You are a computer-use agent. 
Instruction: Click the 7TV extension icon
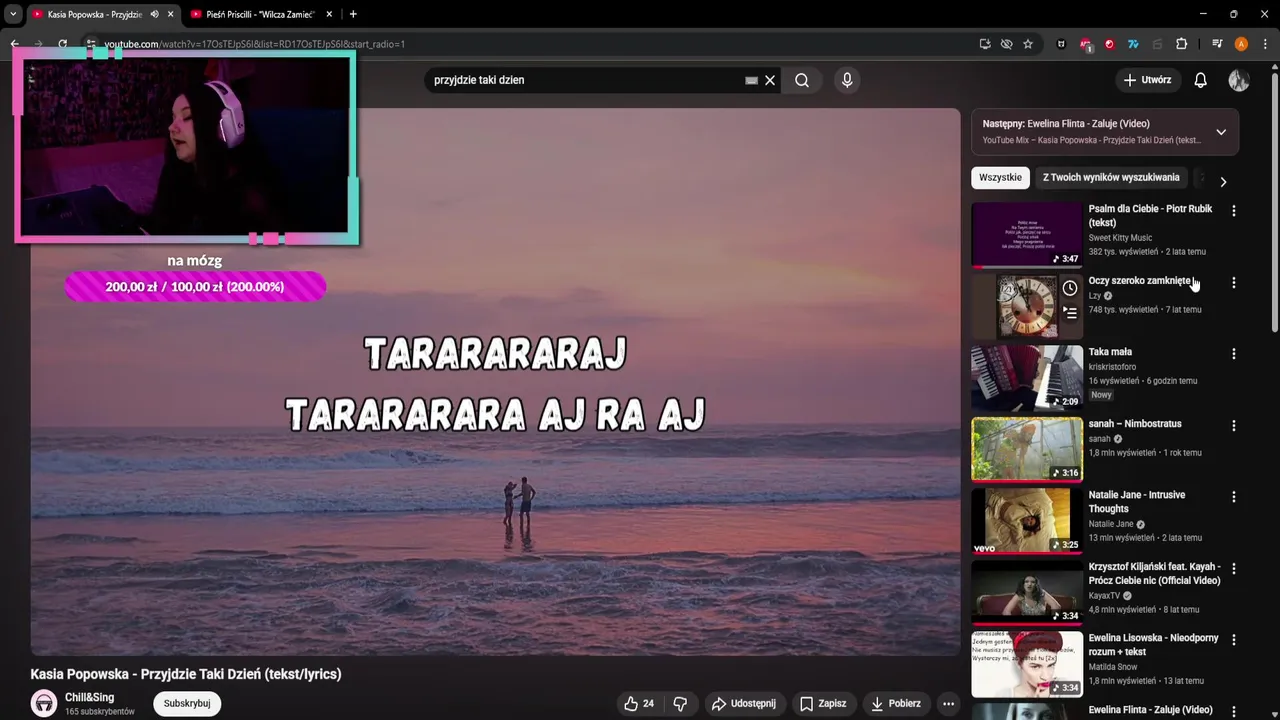coord(1133,44)
